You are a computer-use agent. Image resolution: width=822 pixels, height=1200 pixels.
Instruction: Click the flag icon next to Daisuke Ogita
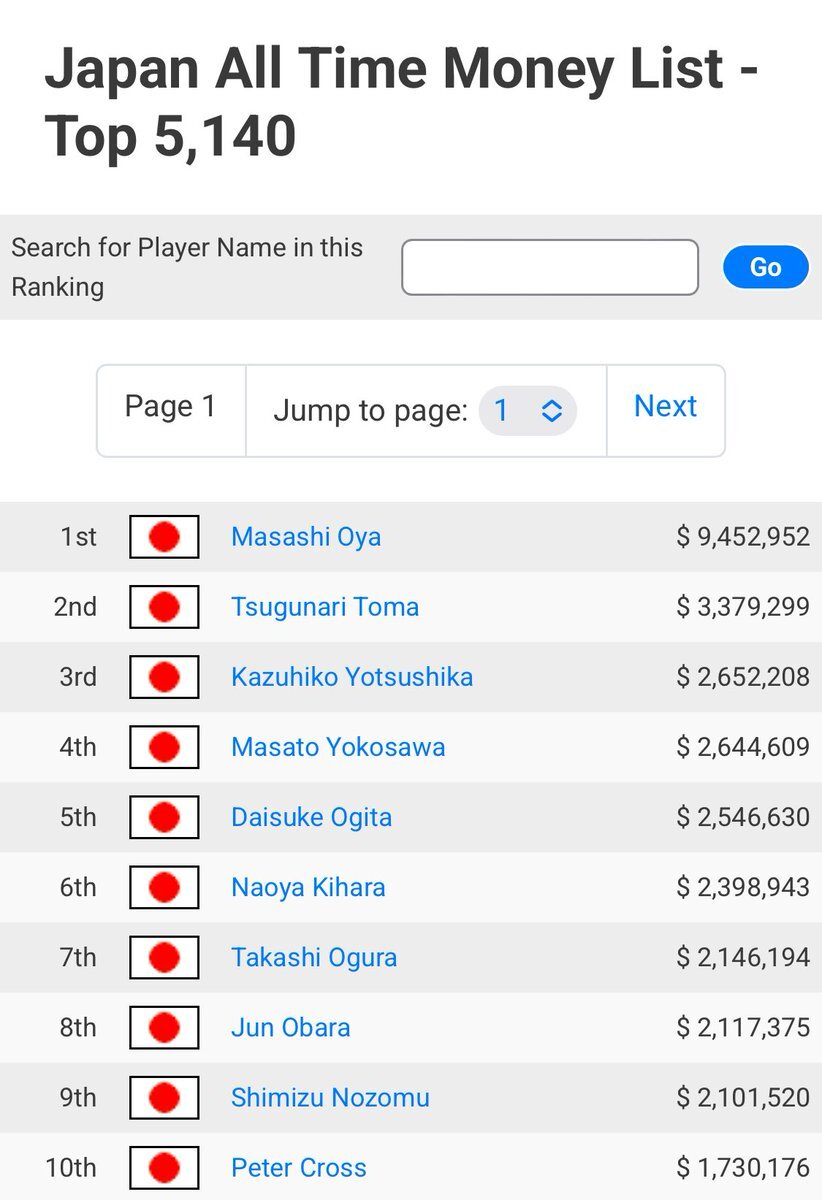pos(164,817)
